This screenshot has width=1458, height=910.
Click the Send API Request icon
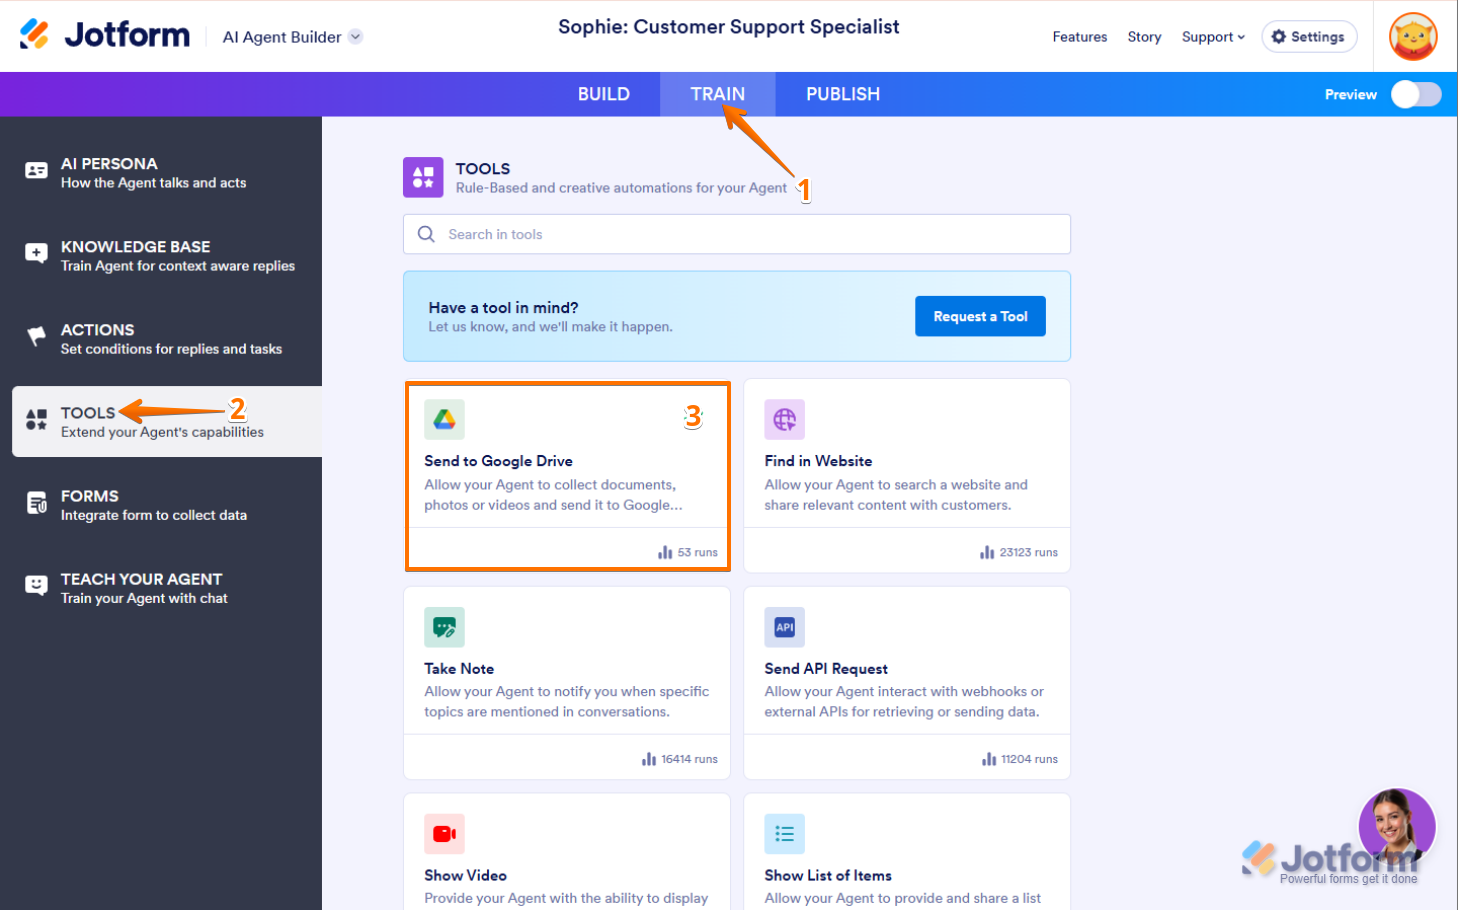click(x=784, y=627)
